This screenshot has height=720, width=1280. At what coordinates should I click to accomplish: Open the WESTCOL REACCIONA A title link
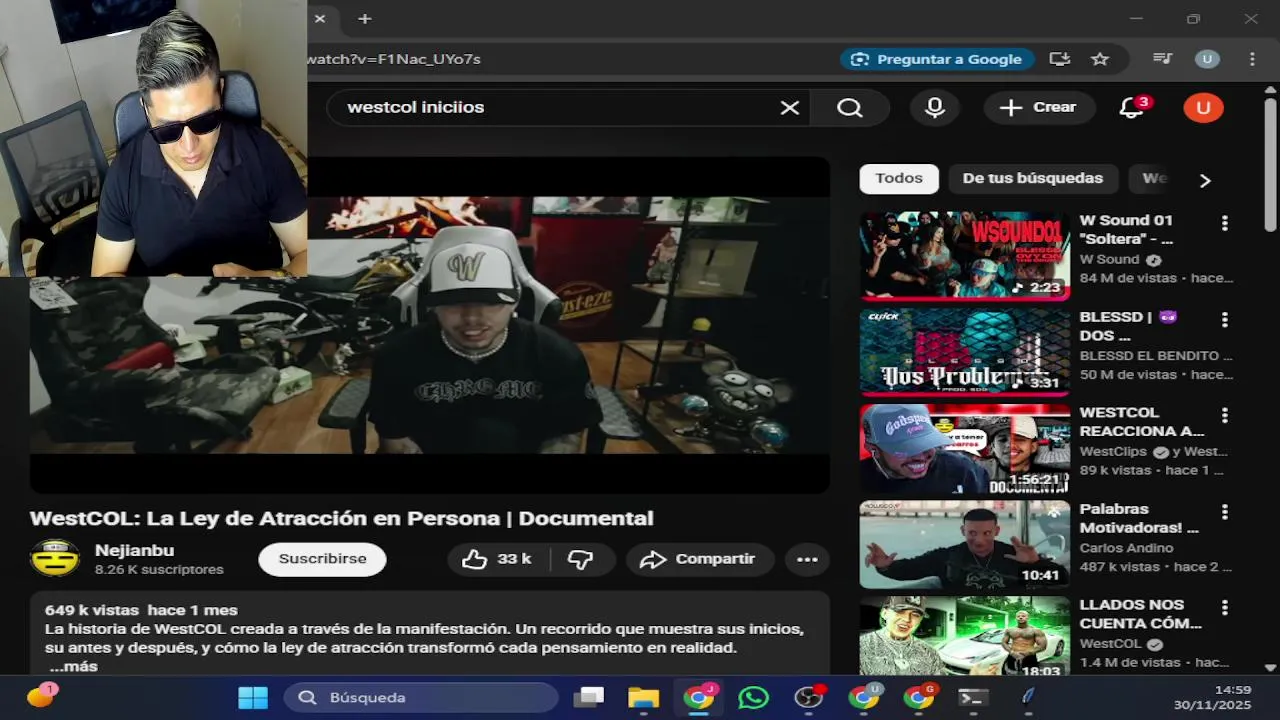tap(1142, 422)
